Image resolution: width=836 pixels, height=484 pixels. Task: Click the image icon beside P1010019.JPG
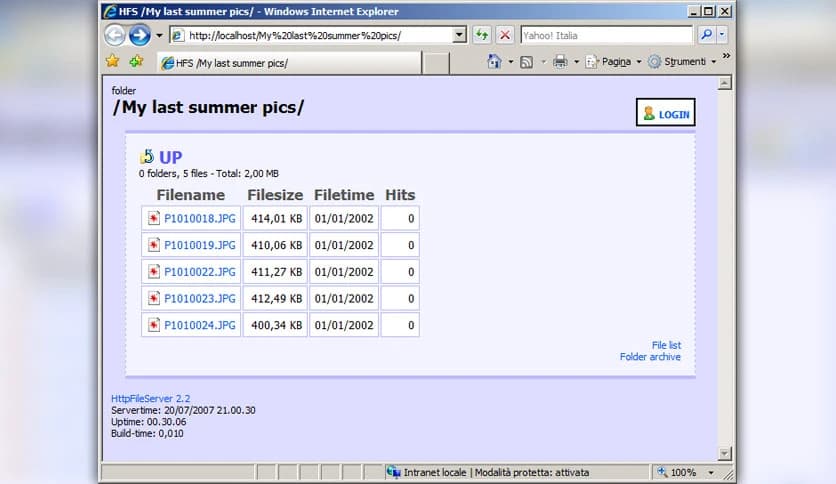point(154,245)
